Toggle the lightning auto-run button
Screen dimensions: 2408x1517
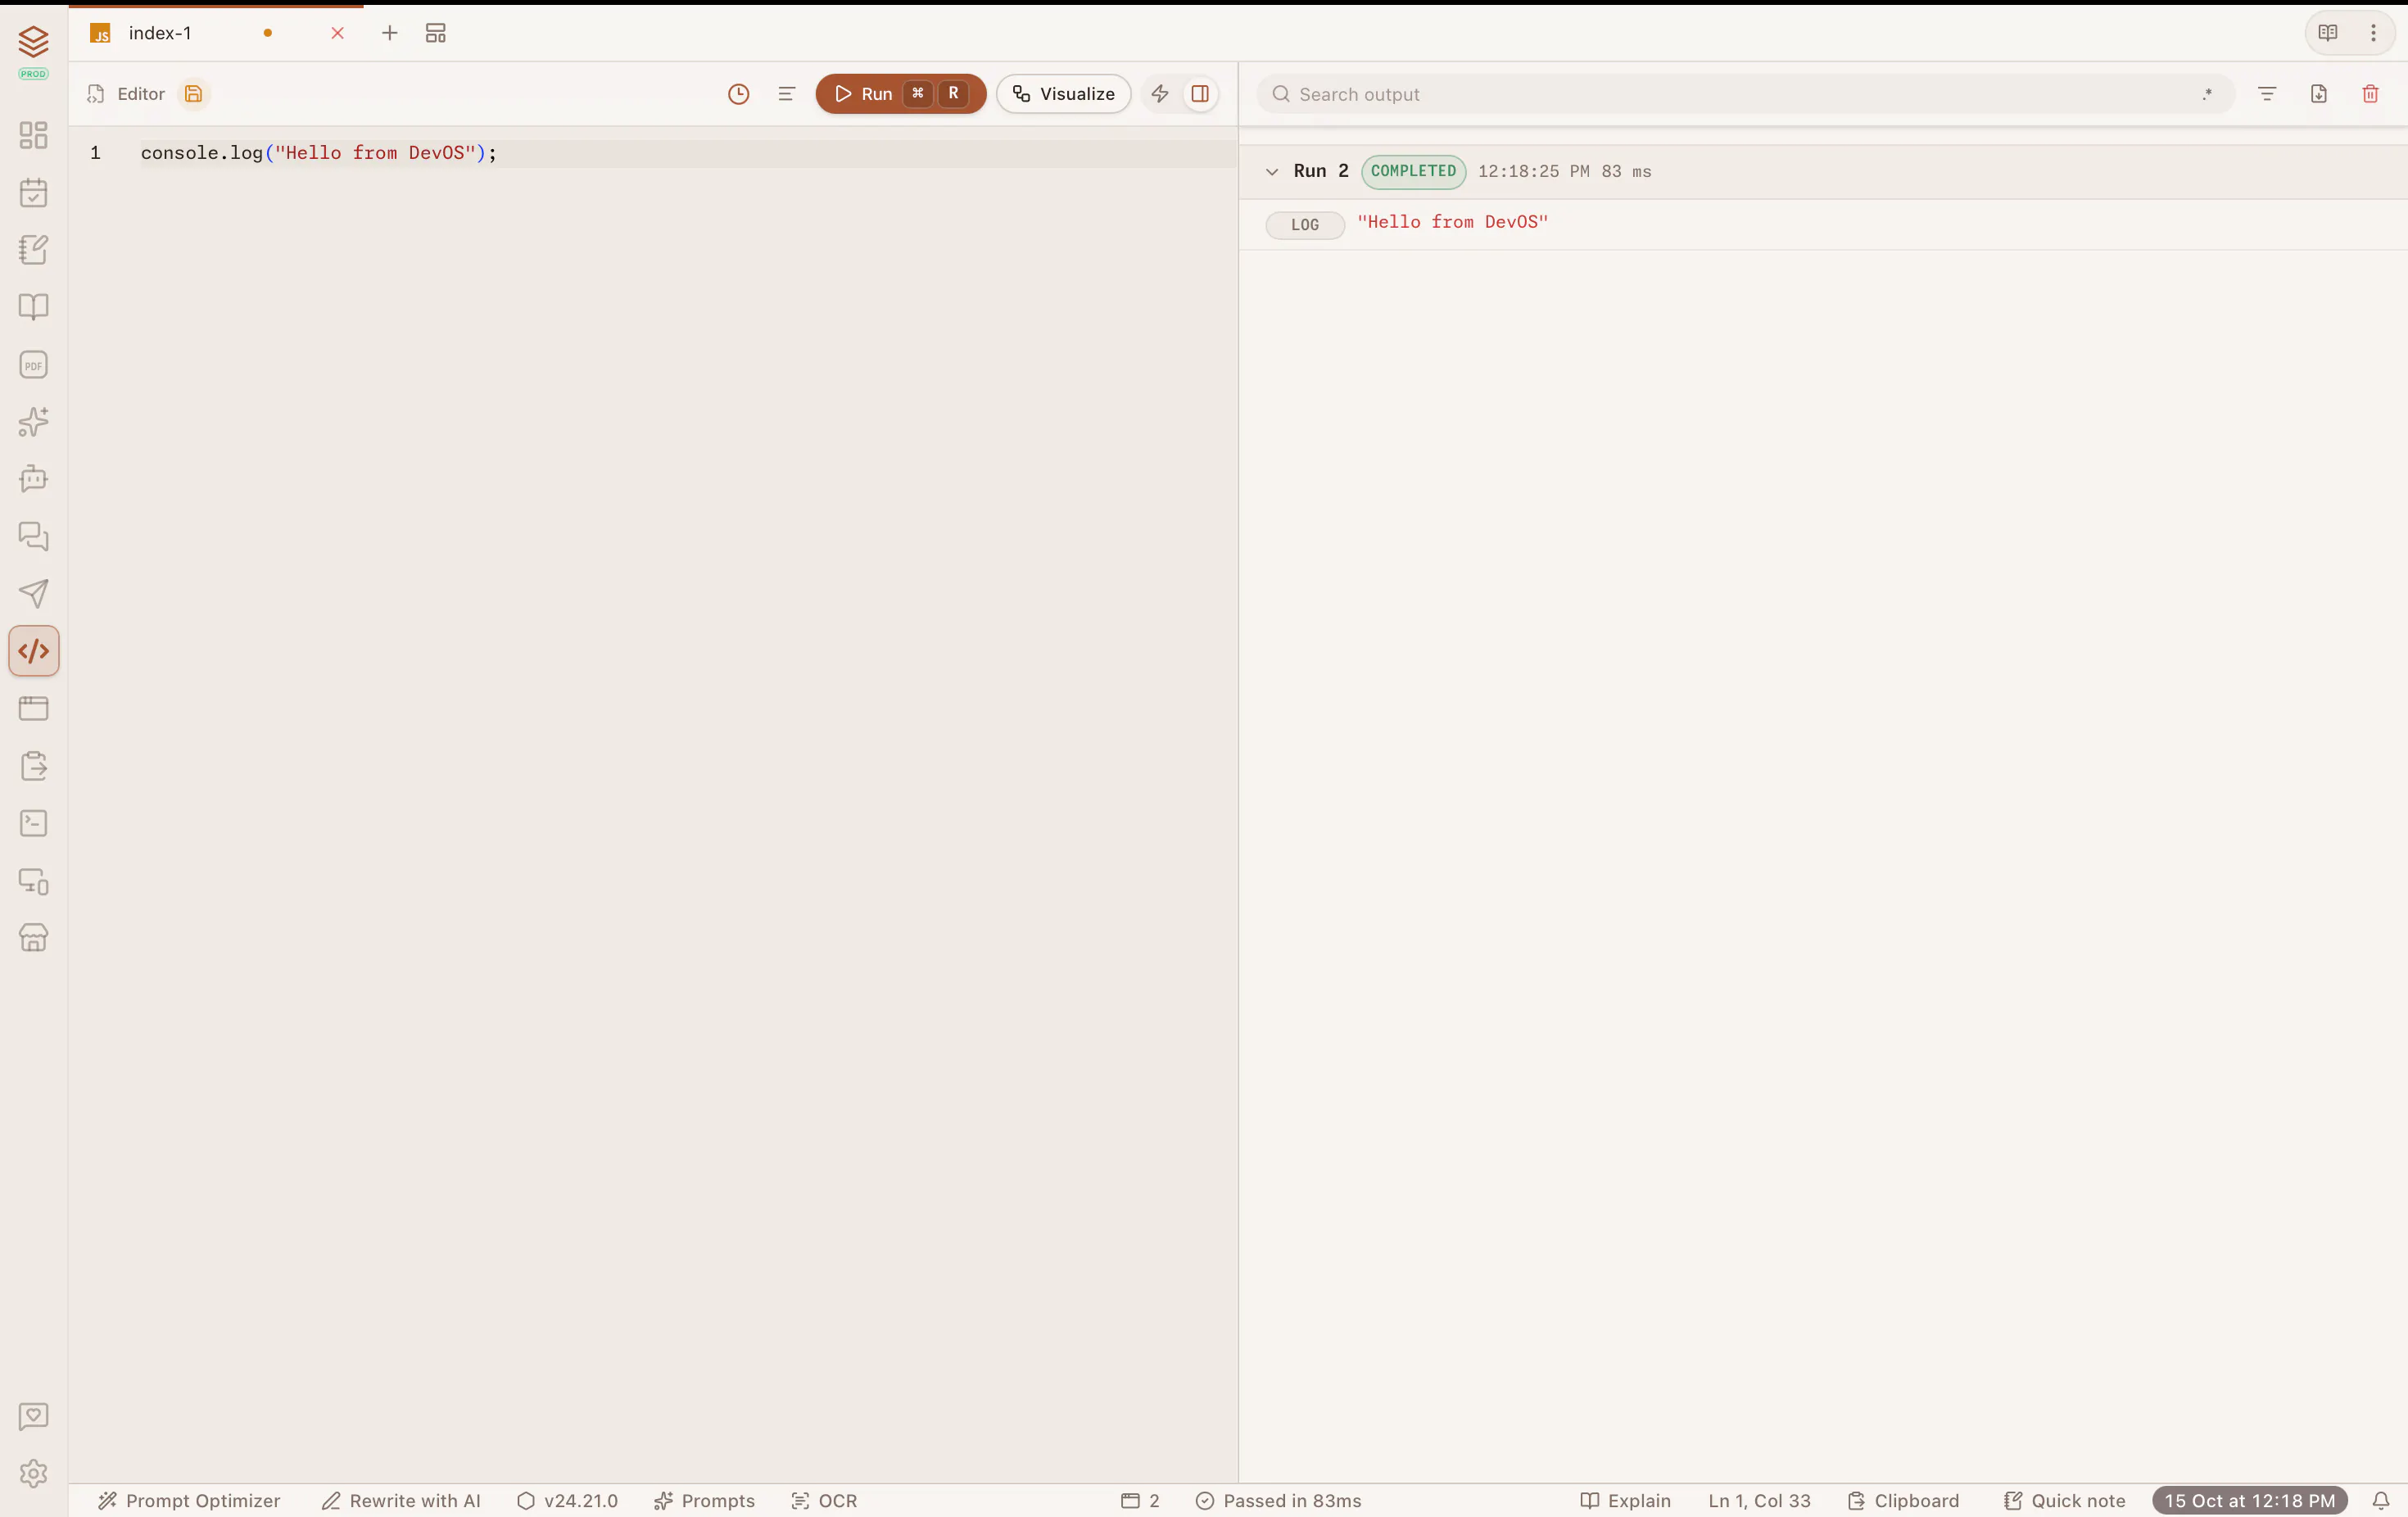1159,94
